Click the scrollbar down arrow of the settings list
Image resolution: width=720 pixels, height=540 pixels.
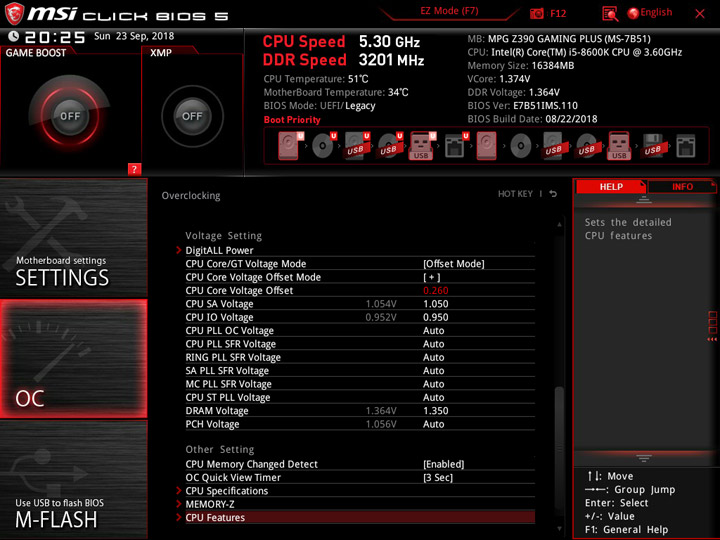point(559,529)
